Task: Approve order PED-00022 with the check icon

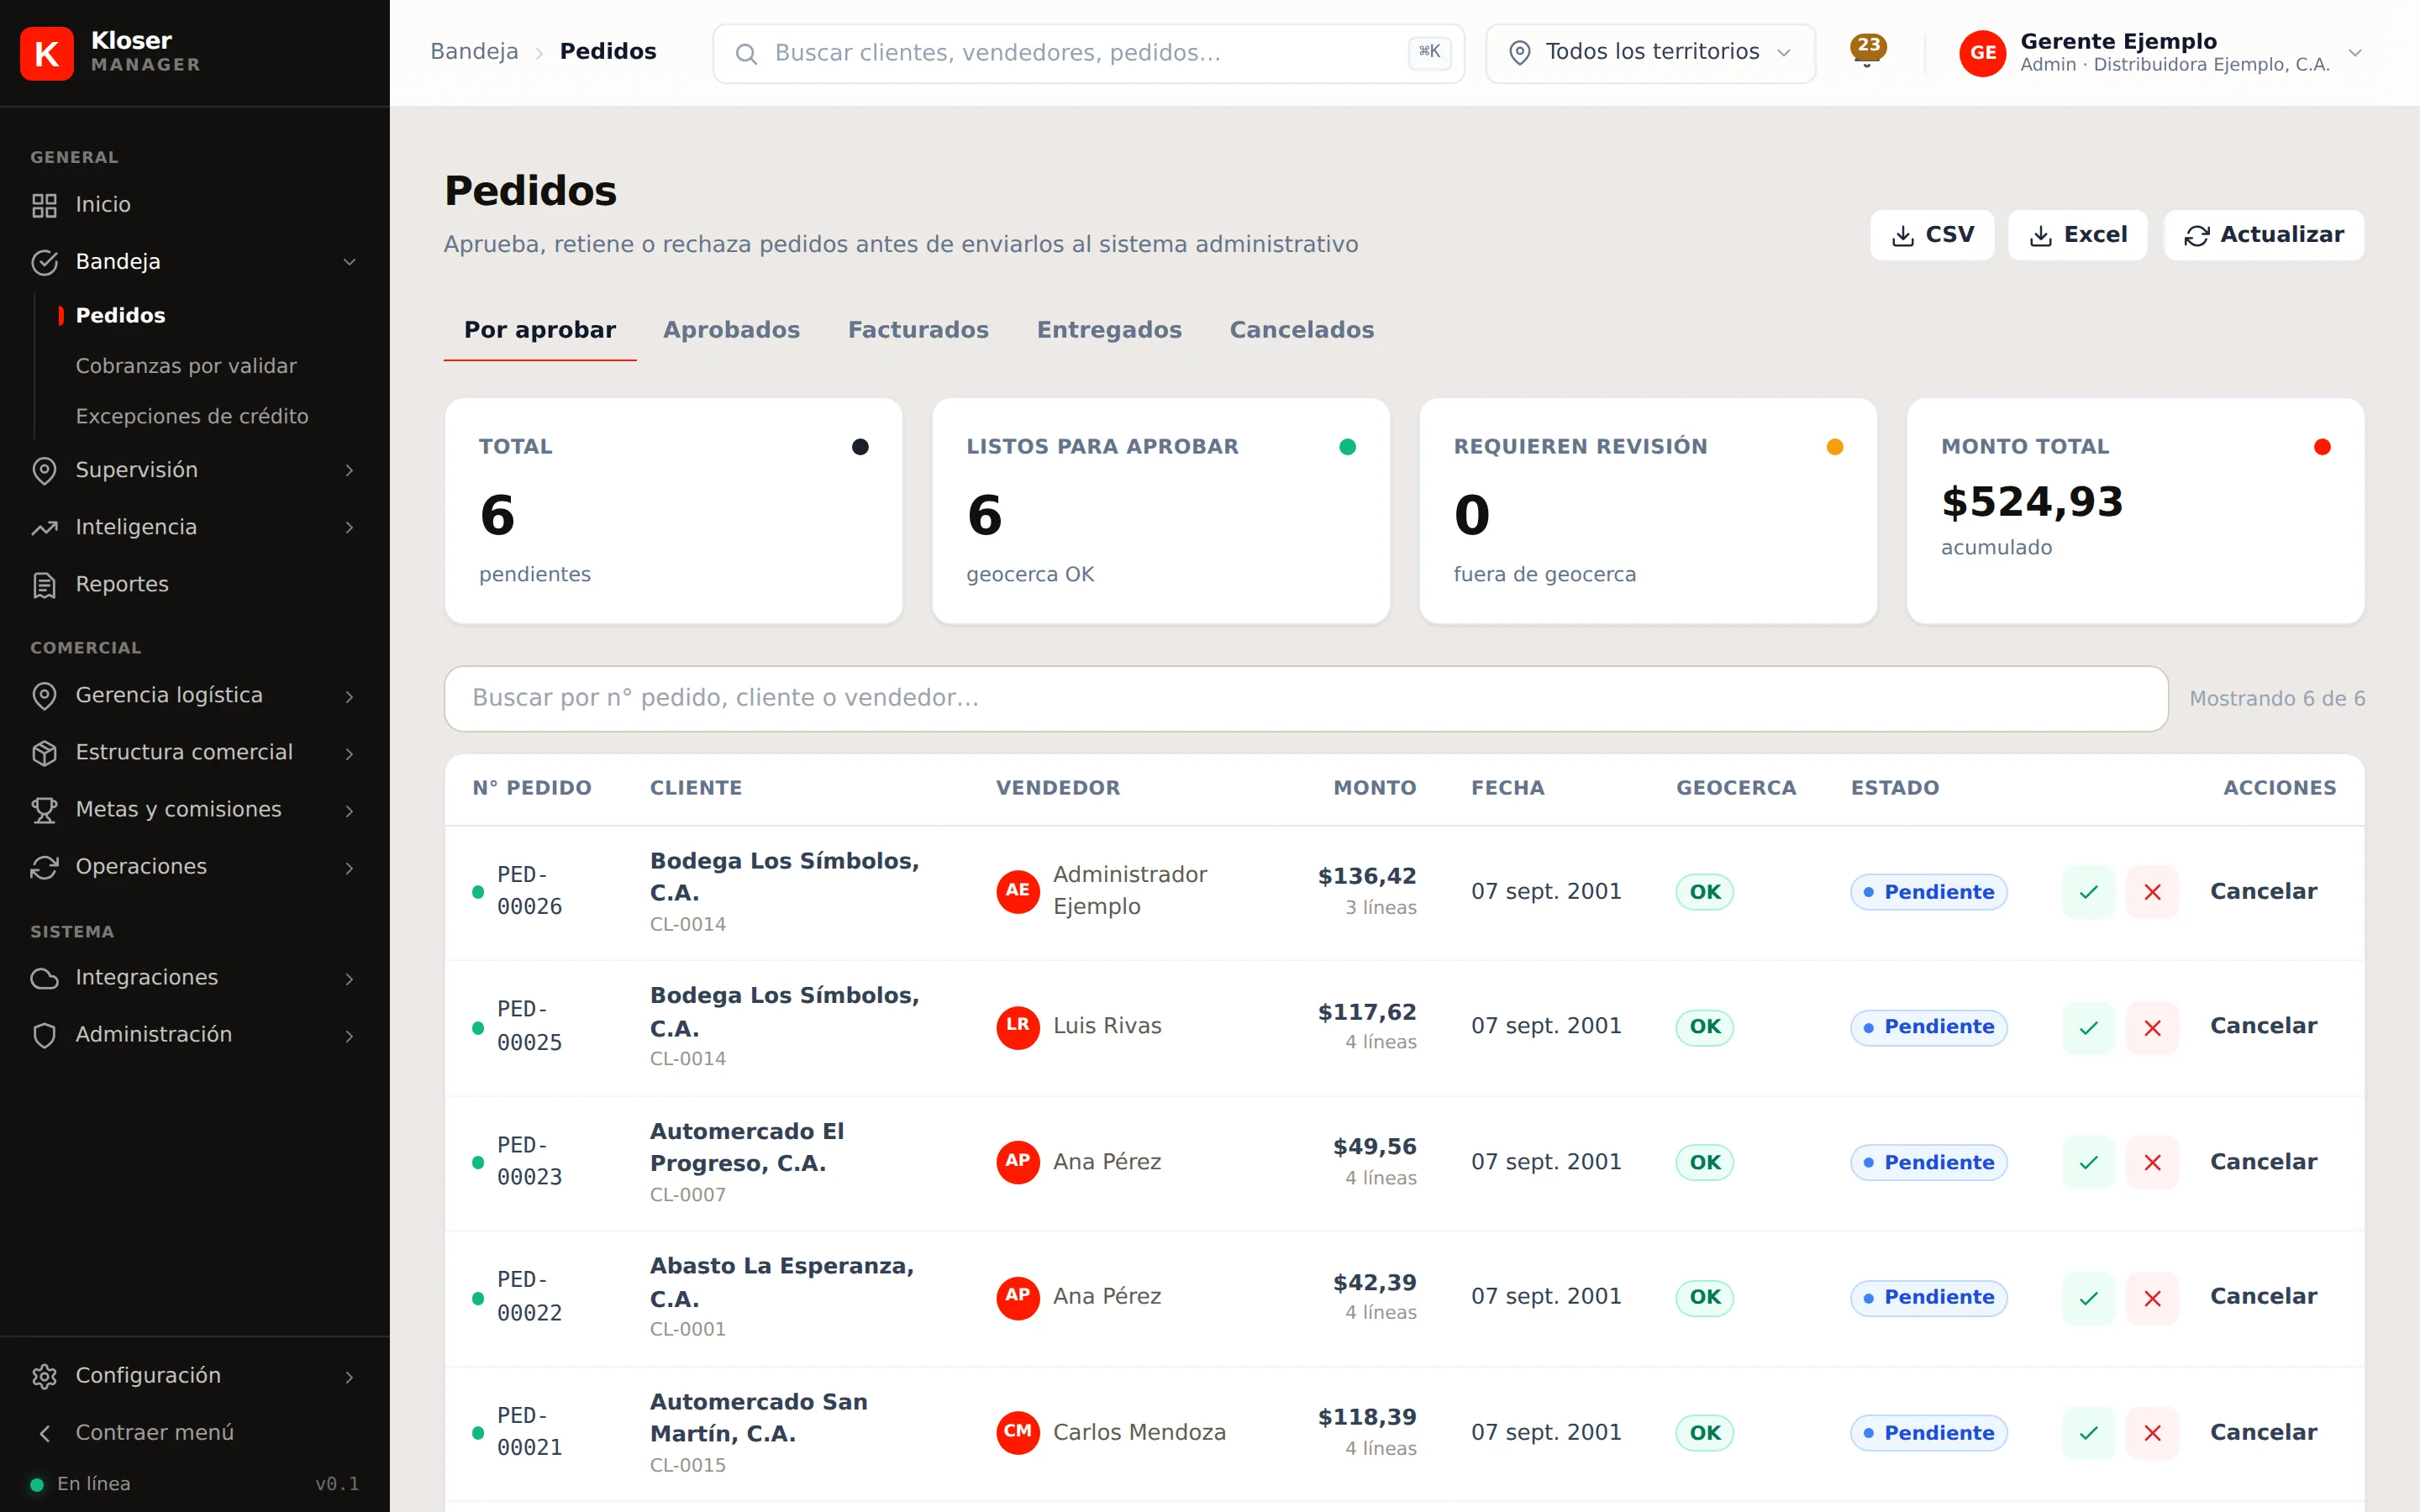Action: coord(2088,1298)
